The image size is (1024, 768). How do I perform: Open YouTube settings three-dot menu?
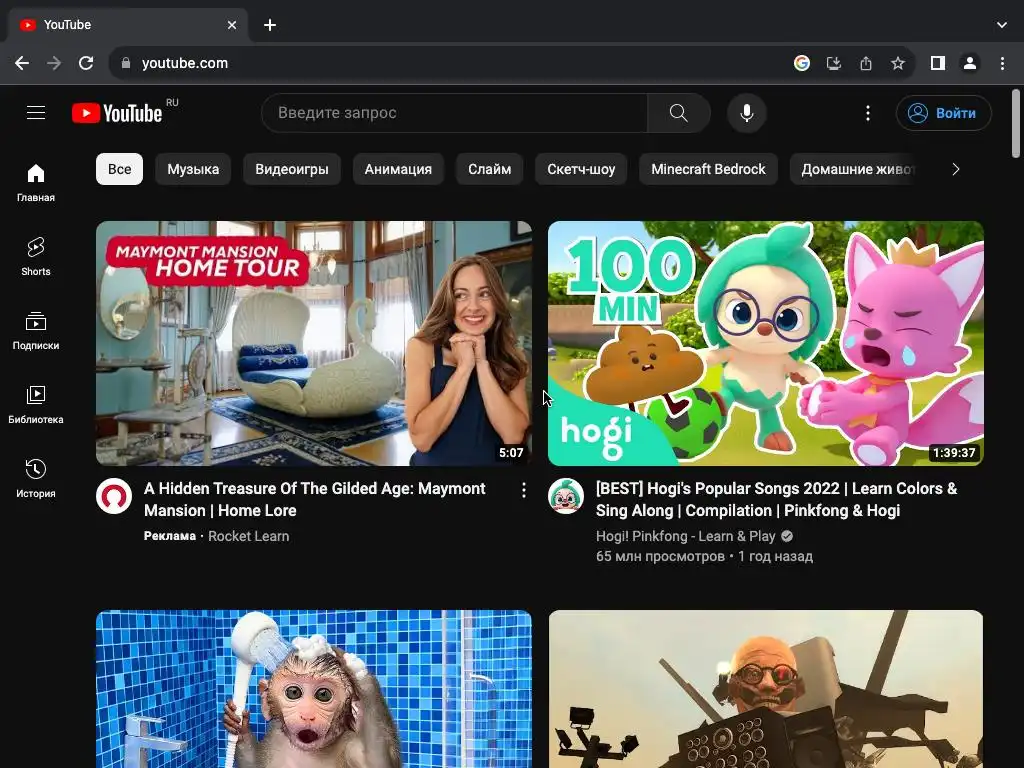tap(867, 113)
